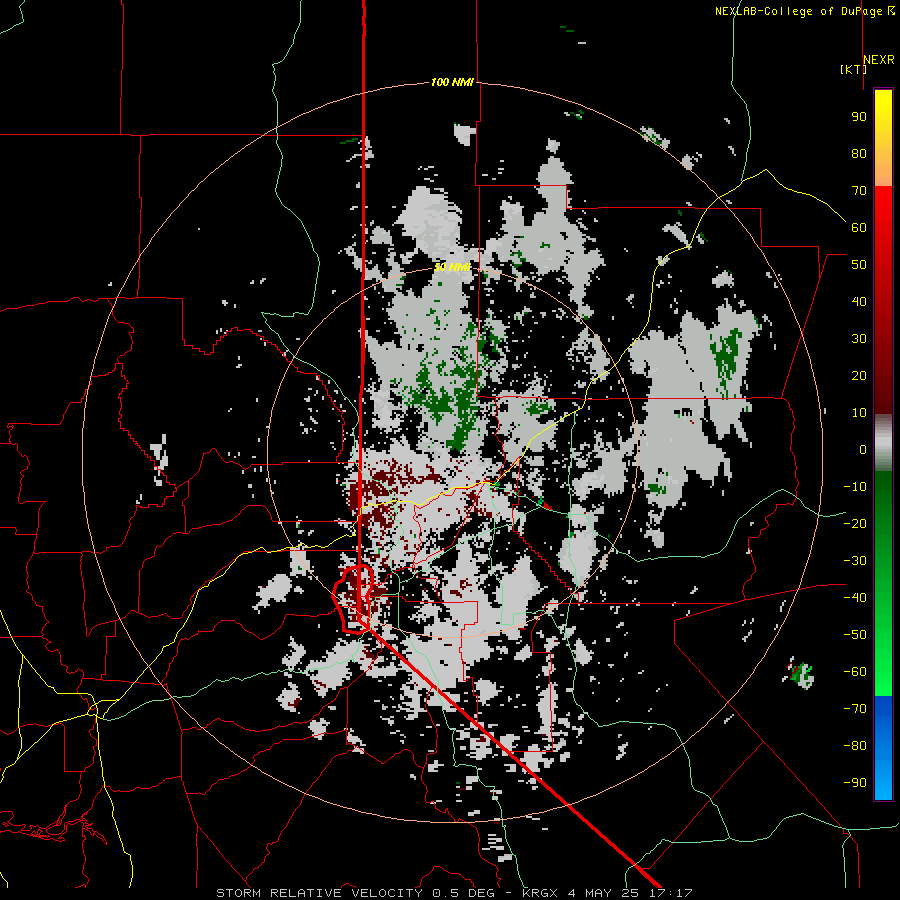
Task: Select the positive 30 value on velocity scale
Action: click(859, 339)
